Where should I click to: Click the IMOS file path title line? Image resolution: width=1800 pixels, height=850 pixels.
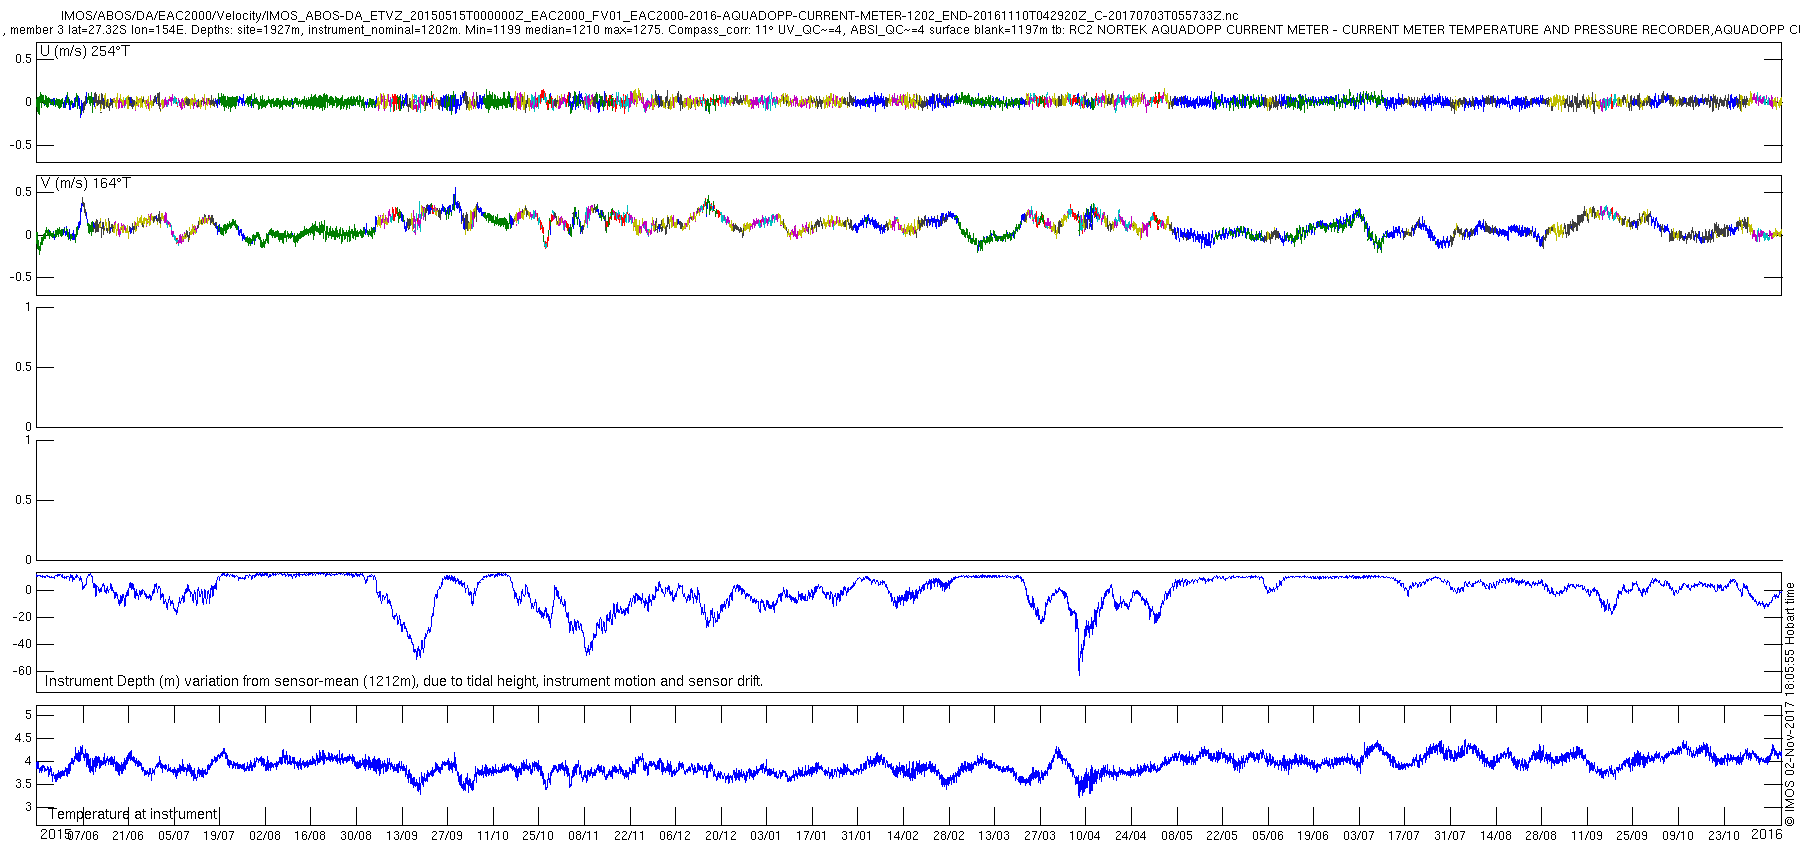649,16
